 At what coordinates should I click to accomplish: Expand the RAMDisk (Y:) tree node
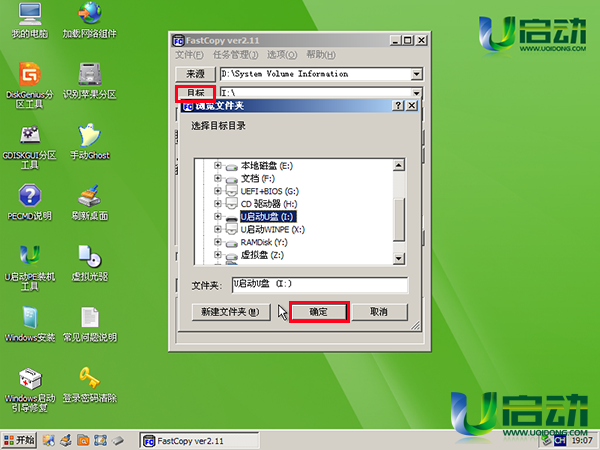218,241
